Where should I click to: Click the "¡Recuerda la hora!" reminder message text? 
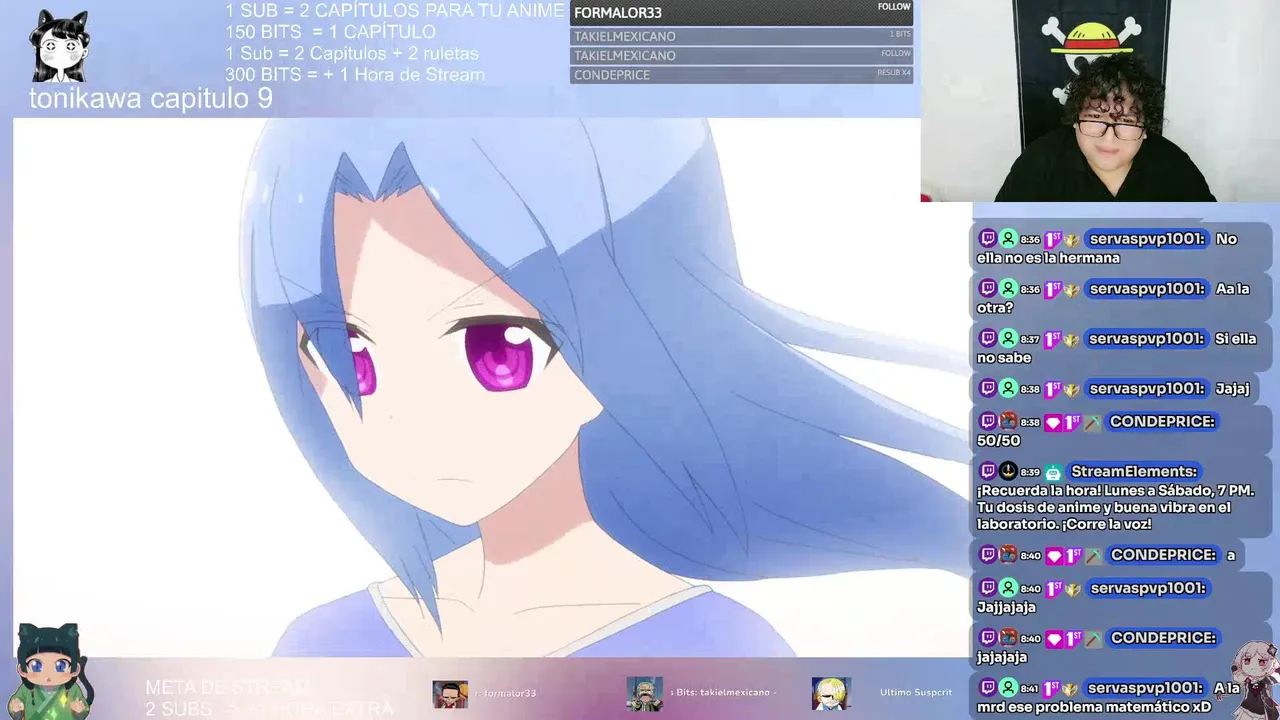point(1115,507)
